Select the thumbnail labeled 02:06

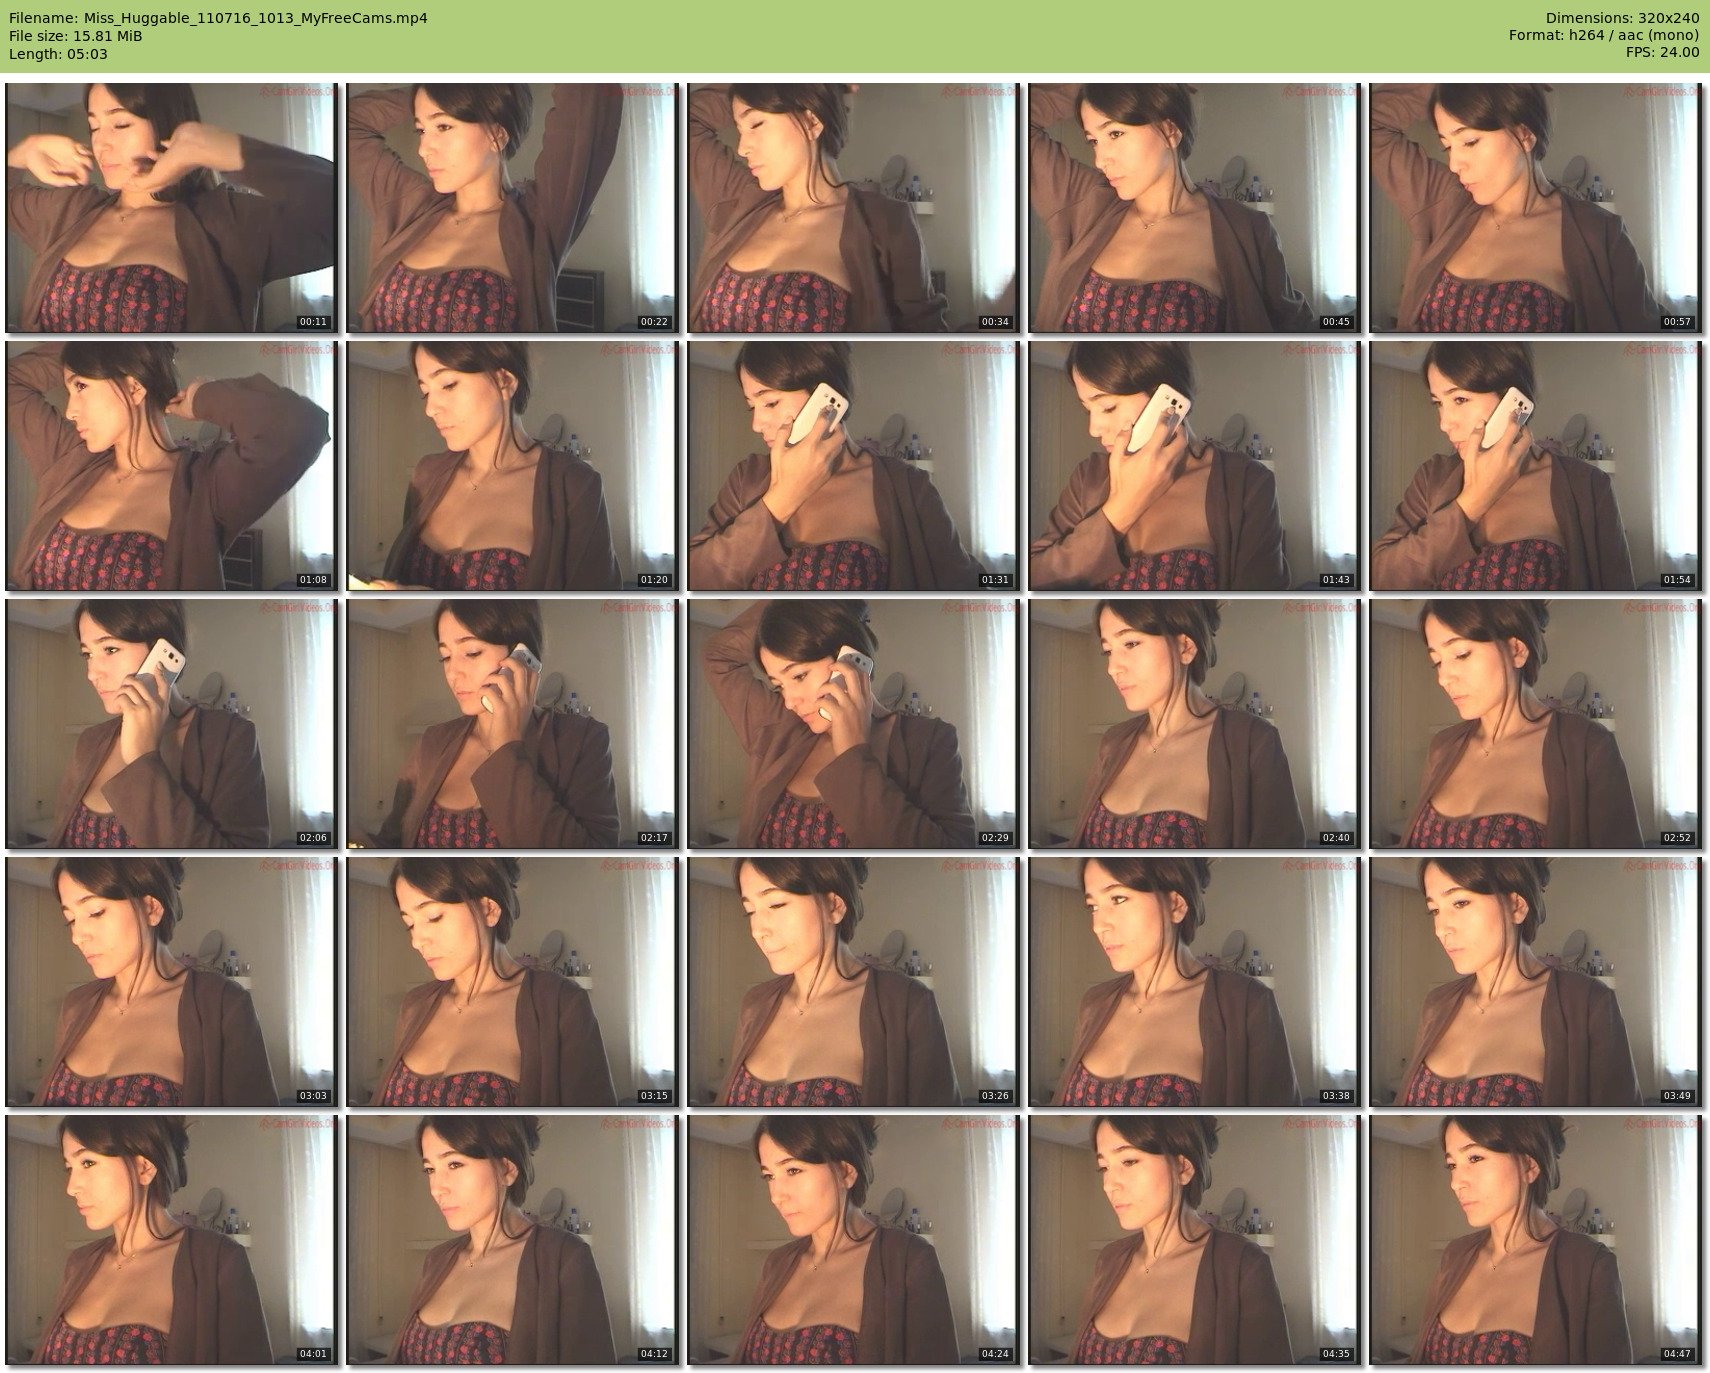point(171,724)
